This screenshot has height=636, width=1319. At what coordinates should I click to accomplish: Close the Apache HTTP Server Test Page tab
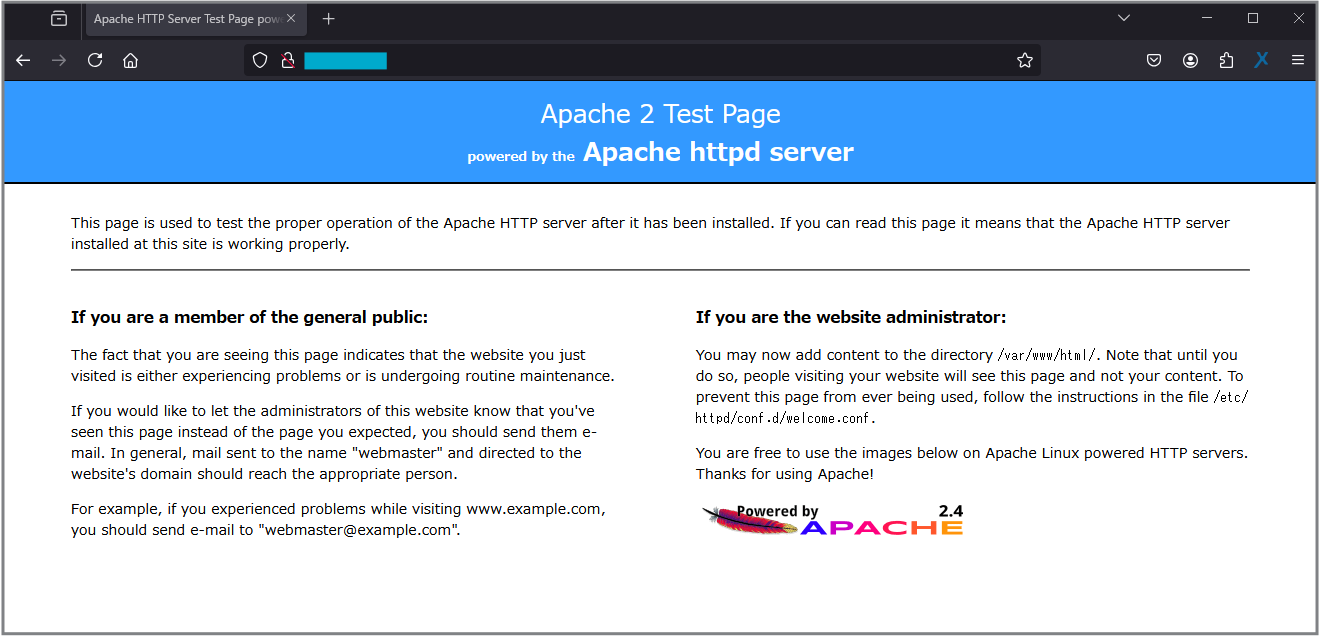pos(291,19)
